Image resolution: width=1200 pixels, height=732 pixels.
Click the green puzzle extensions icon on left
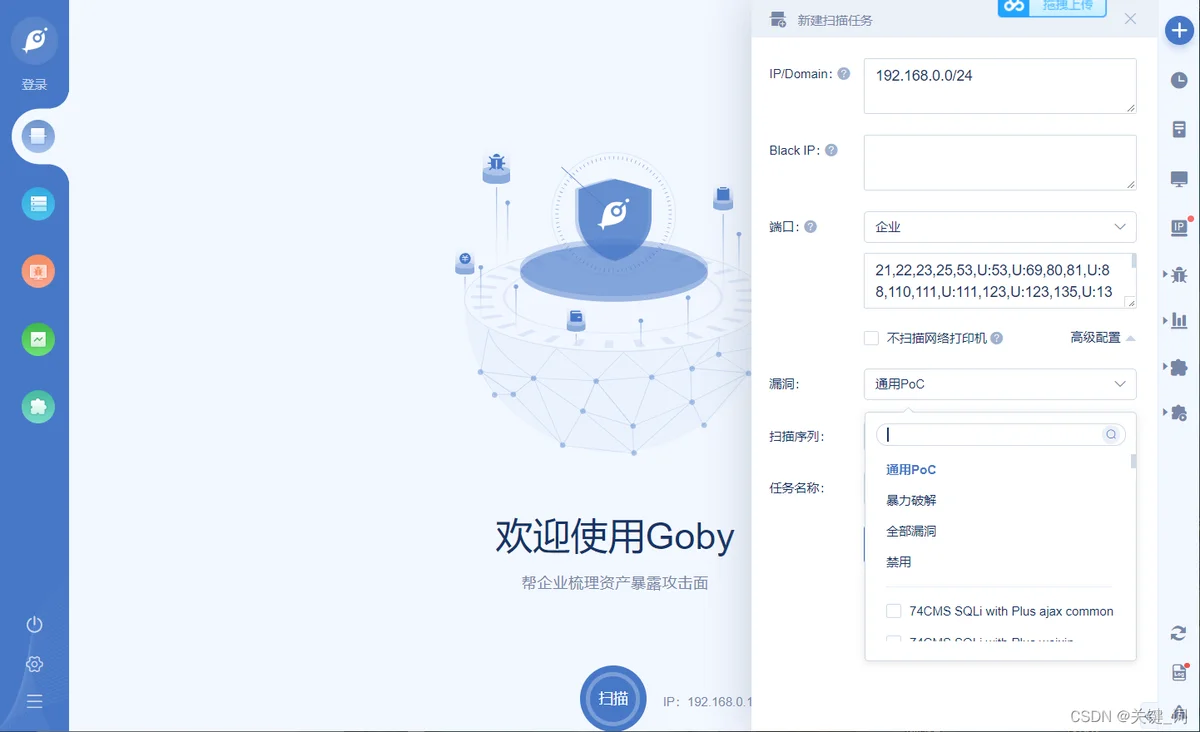(x=38, y=407)
